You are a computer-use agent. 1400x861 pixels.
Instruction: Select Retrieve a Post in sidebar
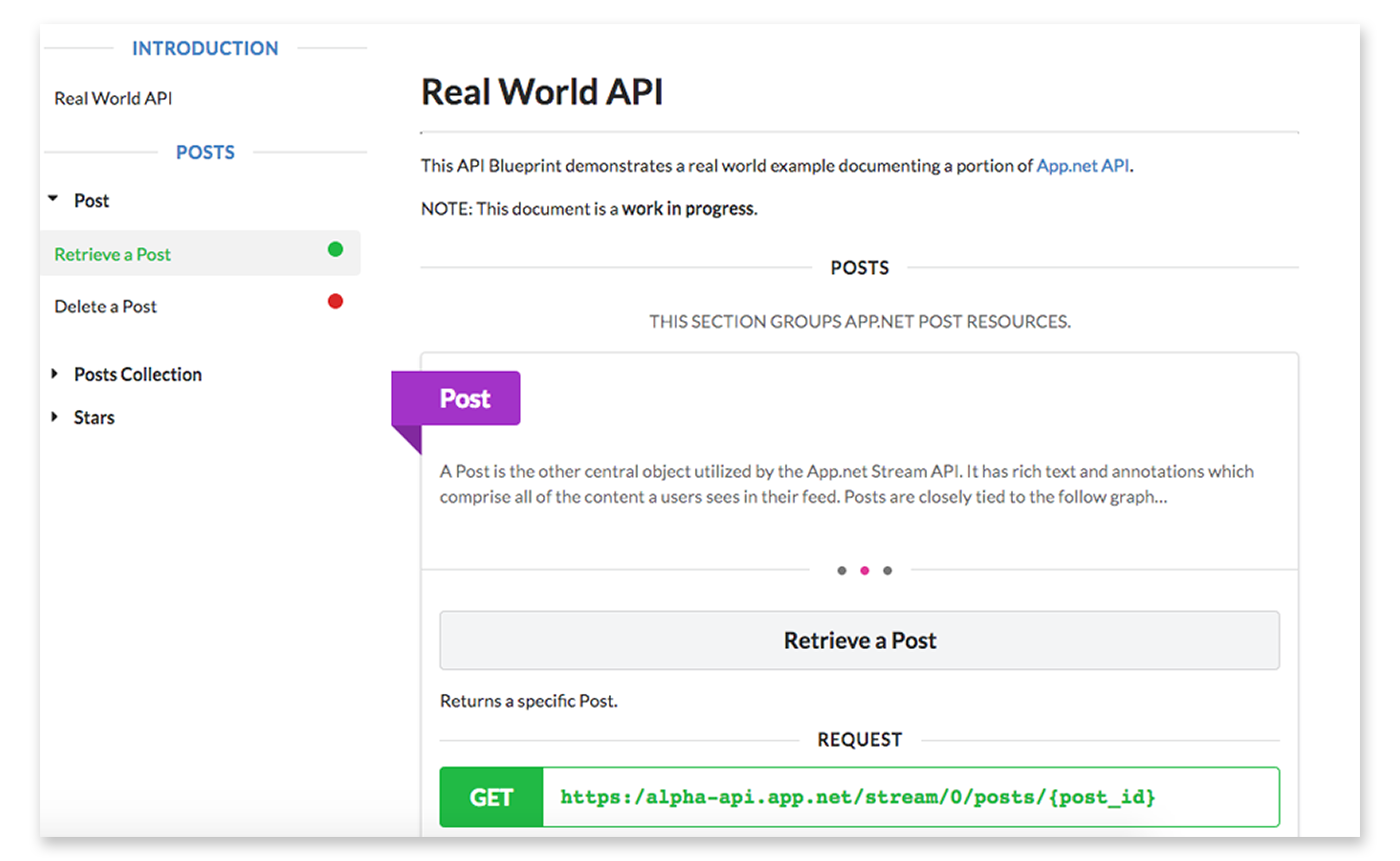[113, 254]
